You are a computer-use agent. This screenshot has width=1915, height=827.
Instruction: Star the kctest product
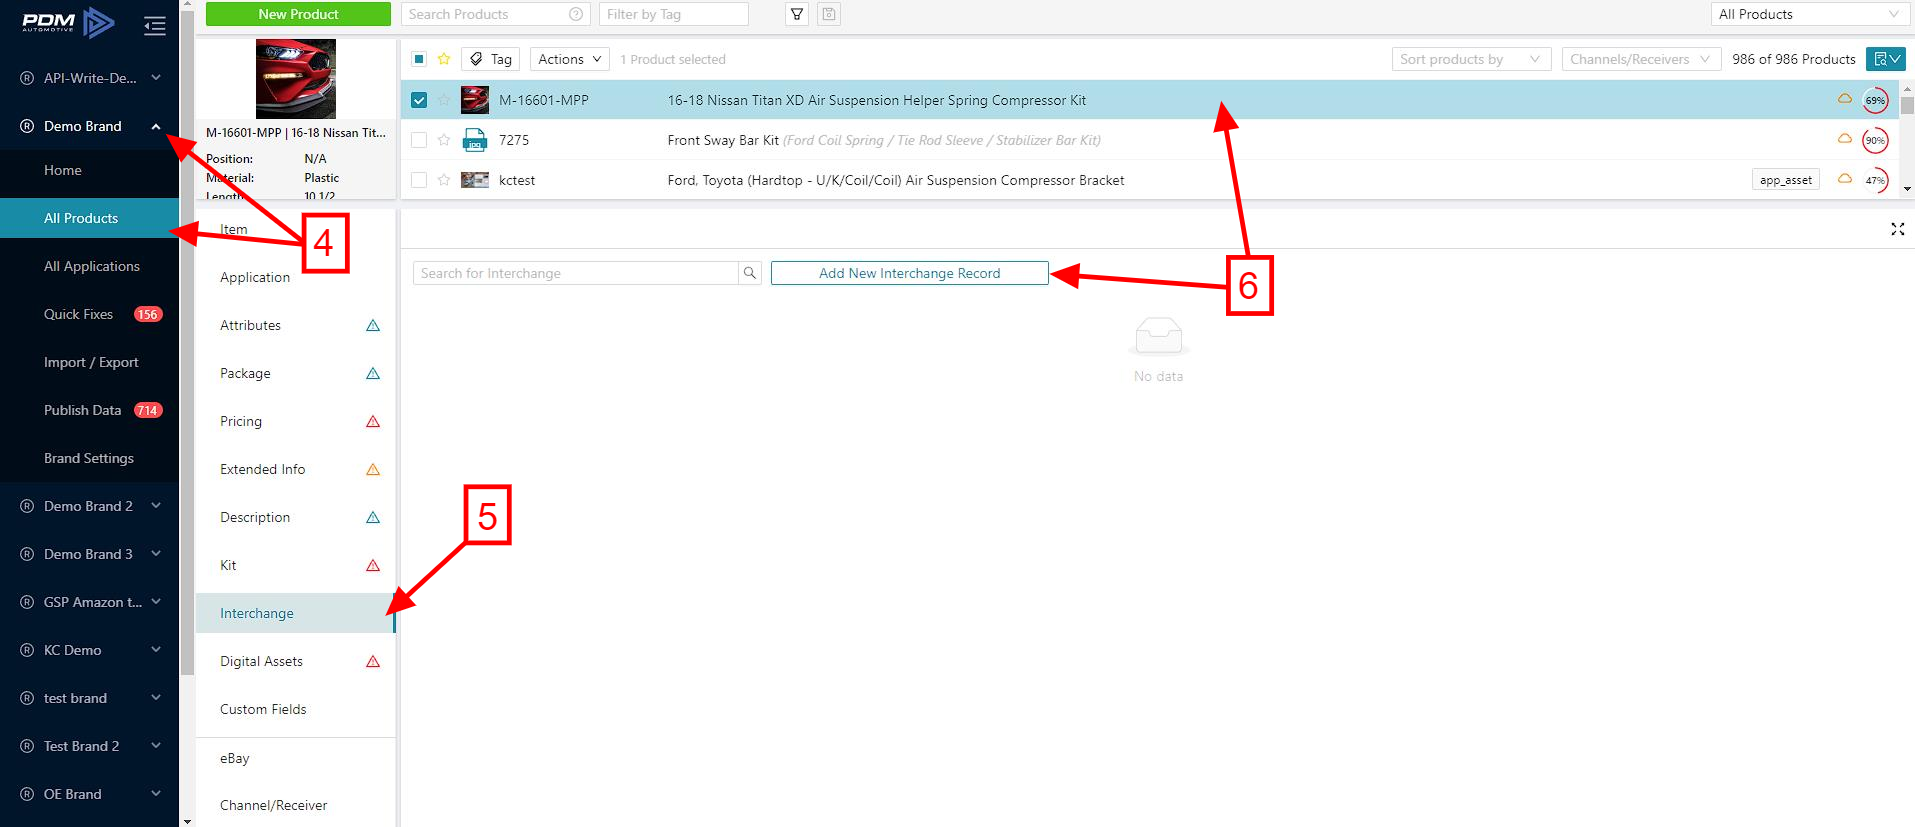444,180
